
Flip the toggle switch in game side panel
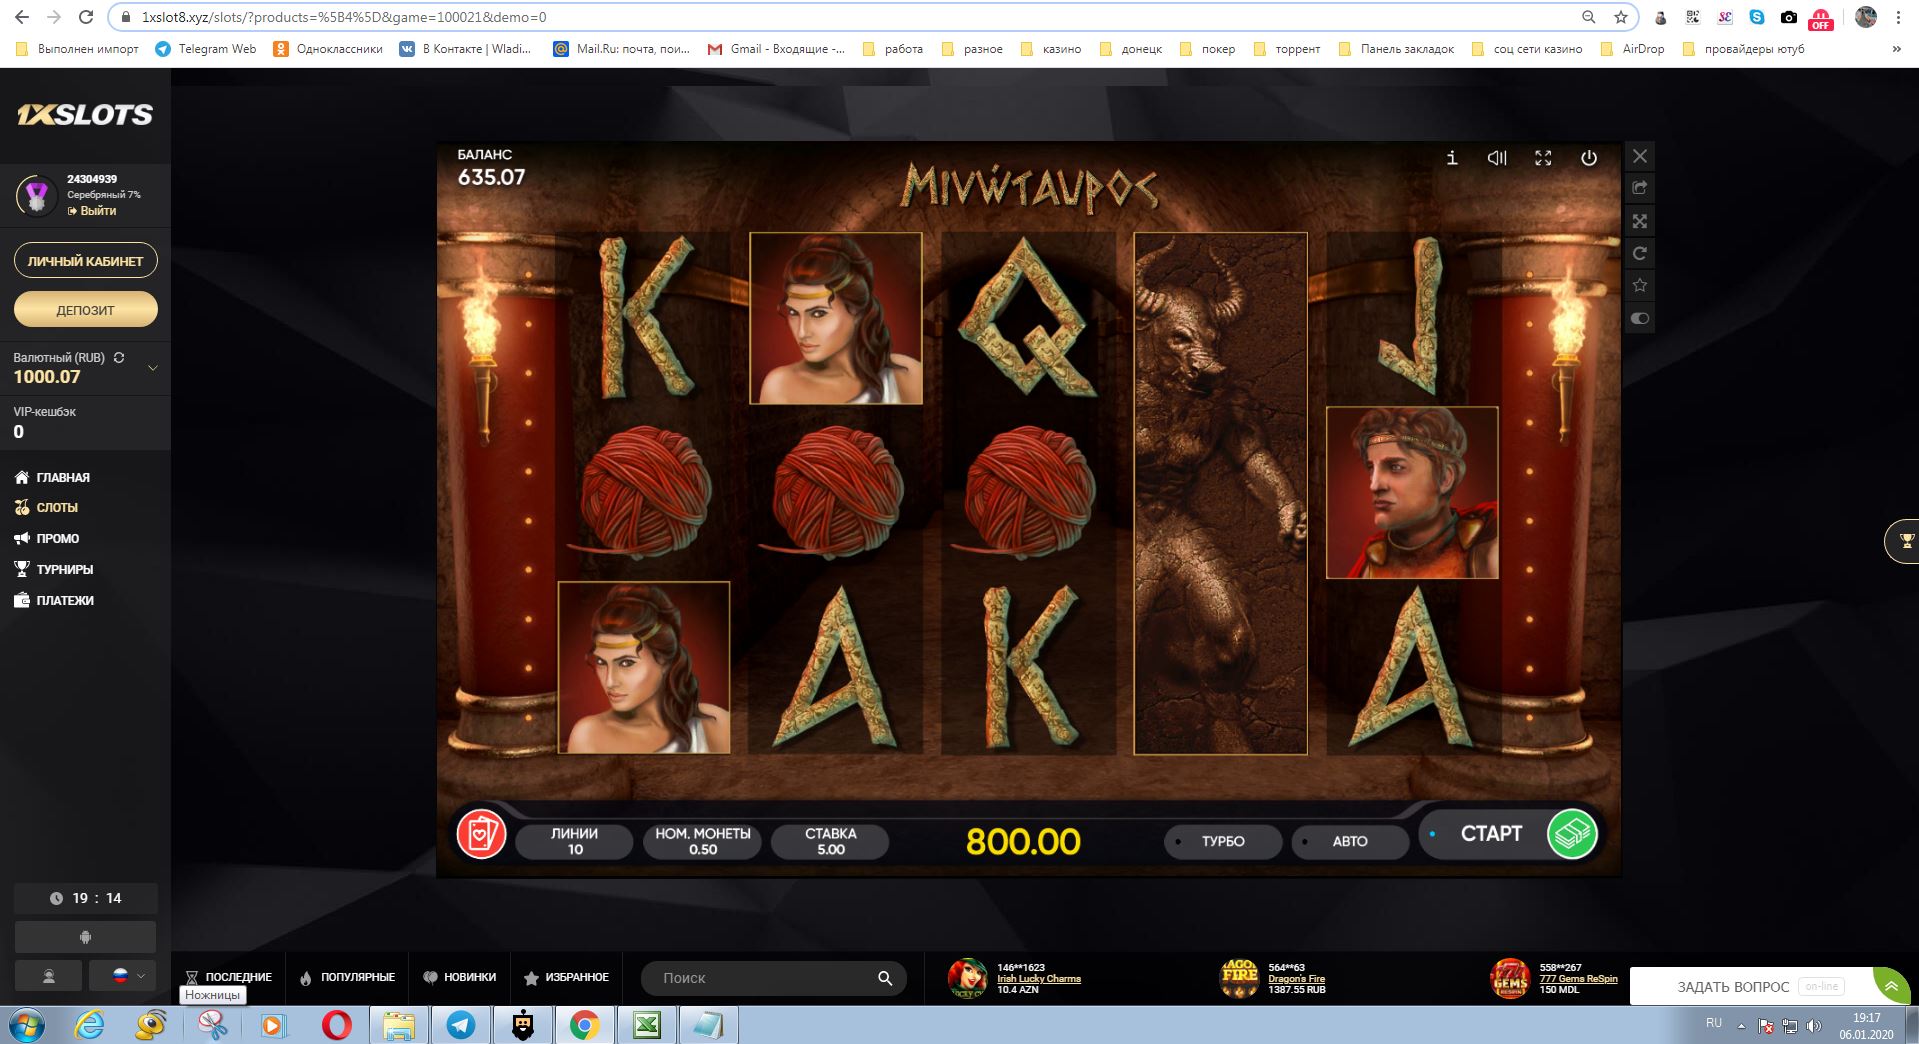1640,319
